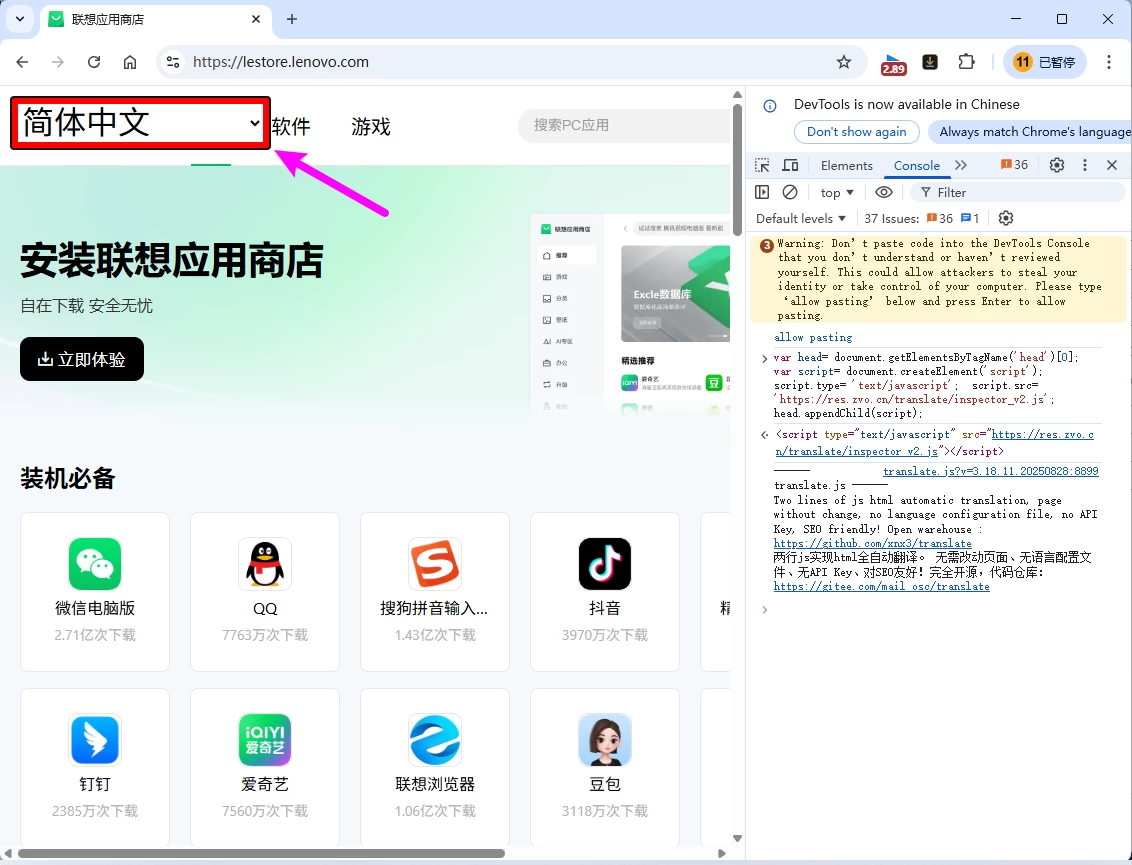The height and width of the screenshot is (865, 1132).
Task: Click the live expression eye icon
Action: [x=884, y=192]
